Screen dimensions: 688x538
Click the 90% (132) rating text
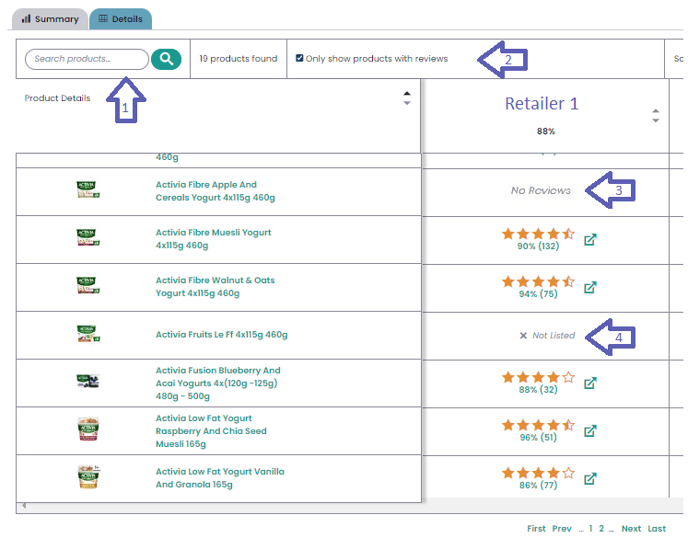coord(538,246)
